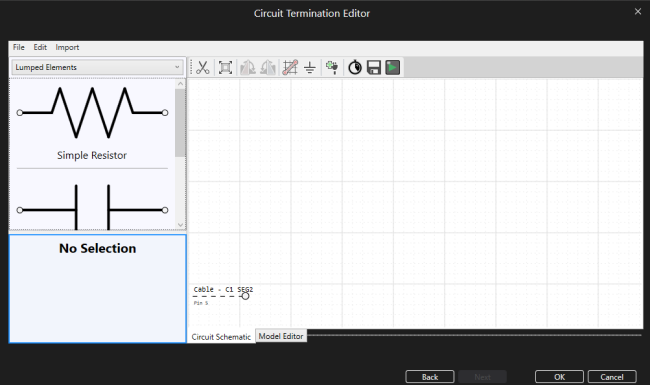Open the Import menu
The height and width of the screenshot is (385, 650).
click(x=67, y=47)
